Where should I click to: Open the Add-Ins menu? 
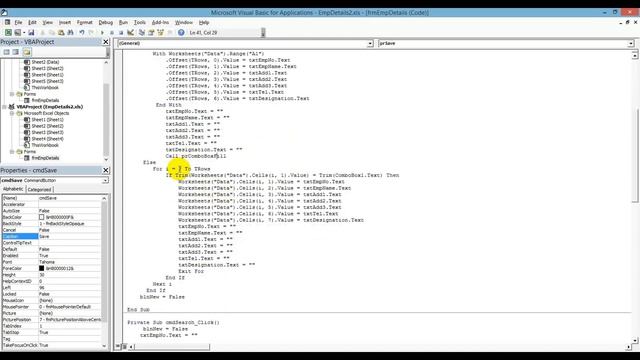pos(160,22)
